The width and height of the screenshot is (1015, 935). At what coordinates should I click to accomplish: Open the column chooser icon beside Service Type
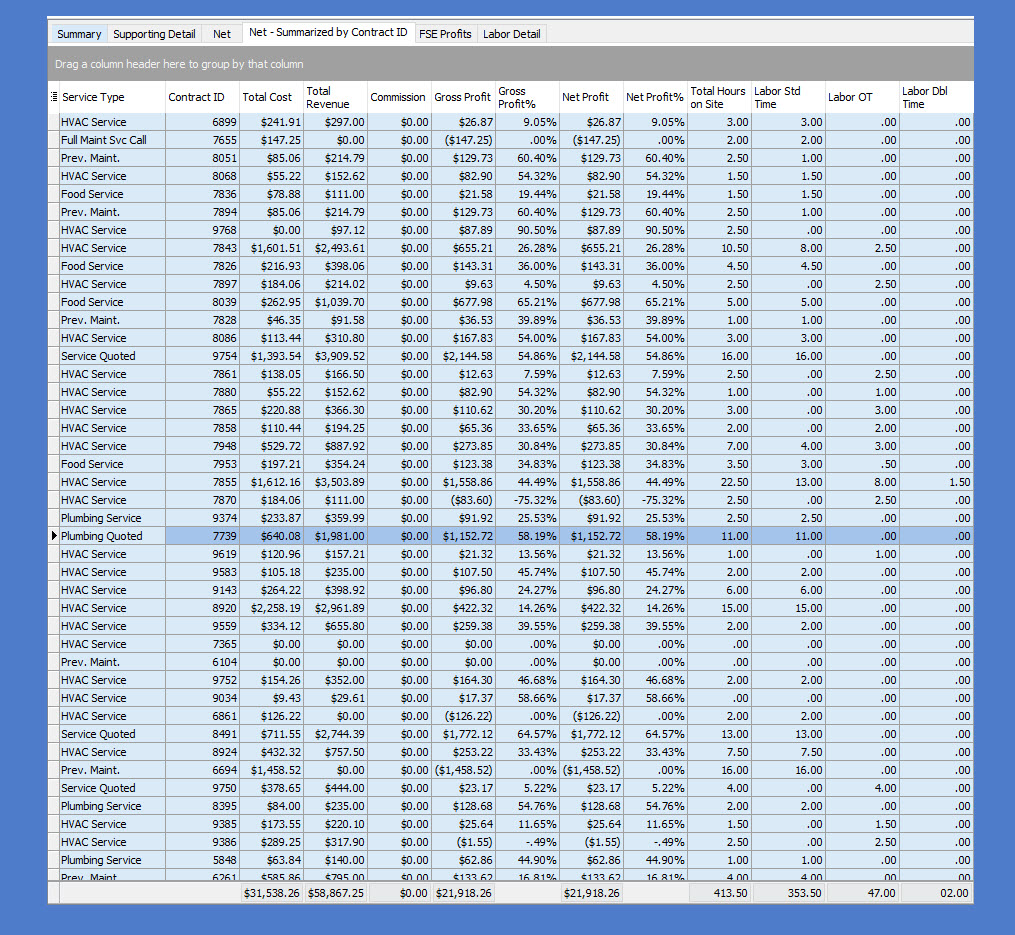(x=54, y=97)
